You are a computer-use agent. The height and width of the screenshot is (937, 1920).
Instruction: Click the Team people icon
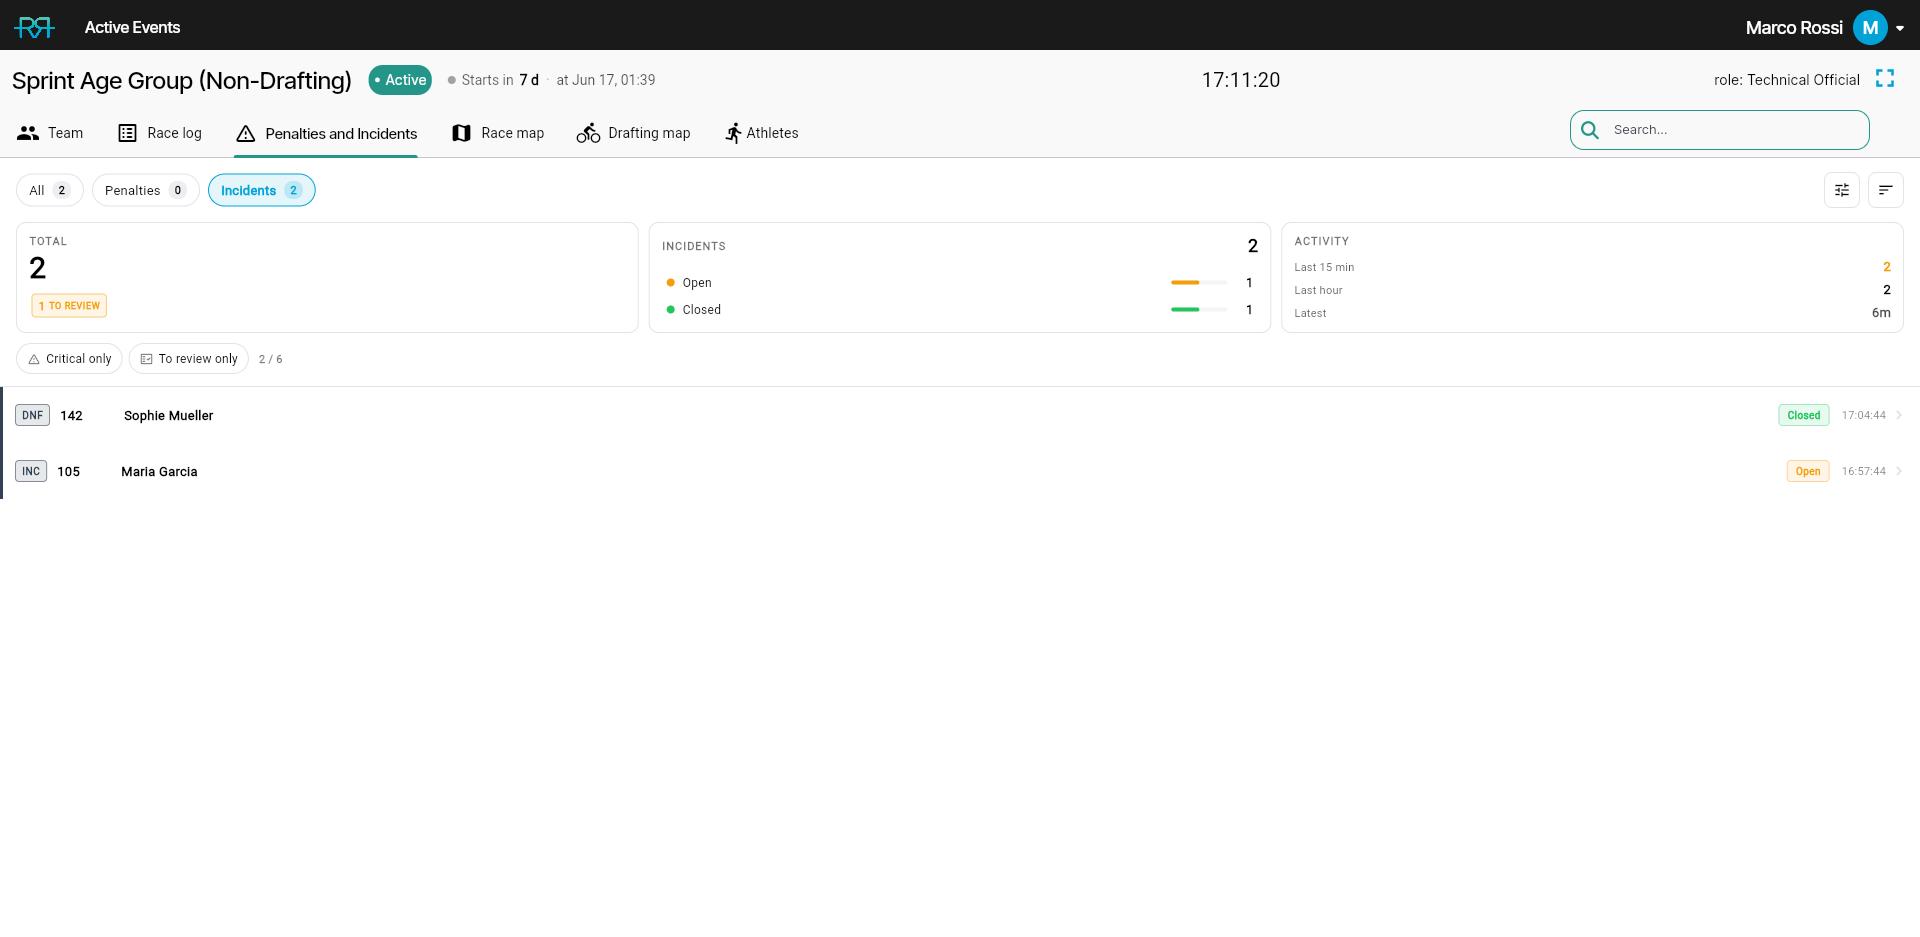click(28, 133)
